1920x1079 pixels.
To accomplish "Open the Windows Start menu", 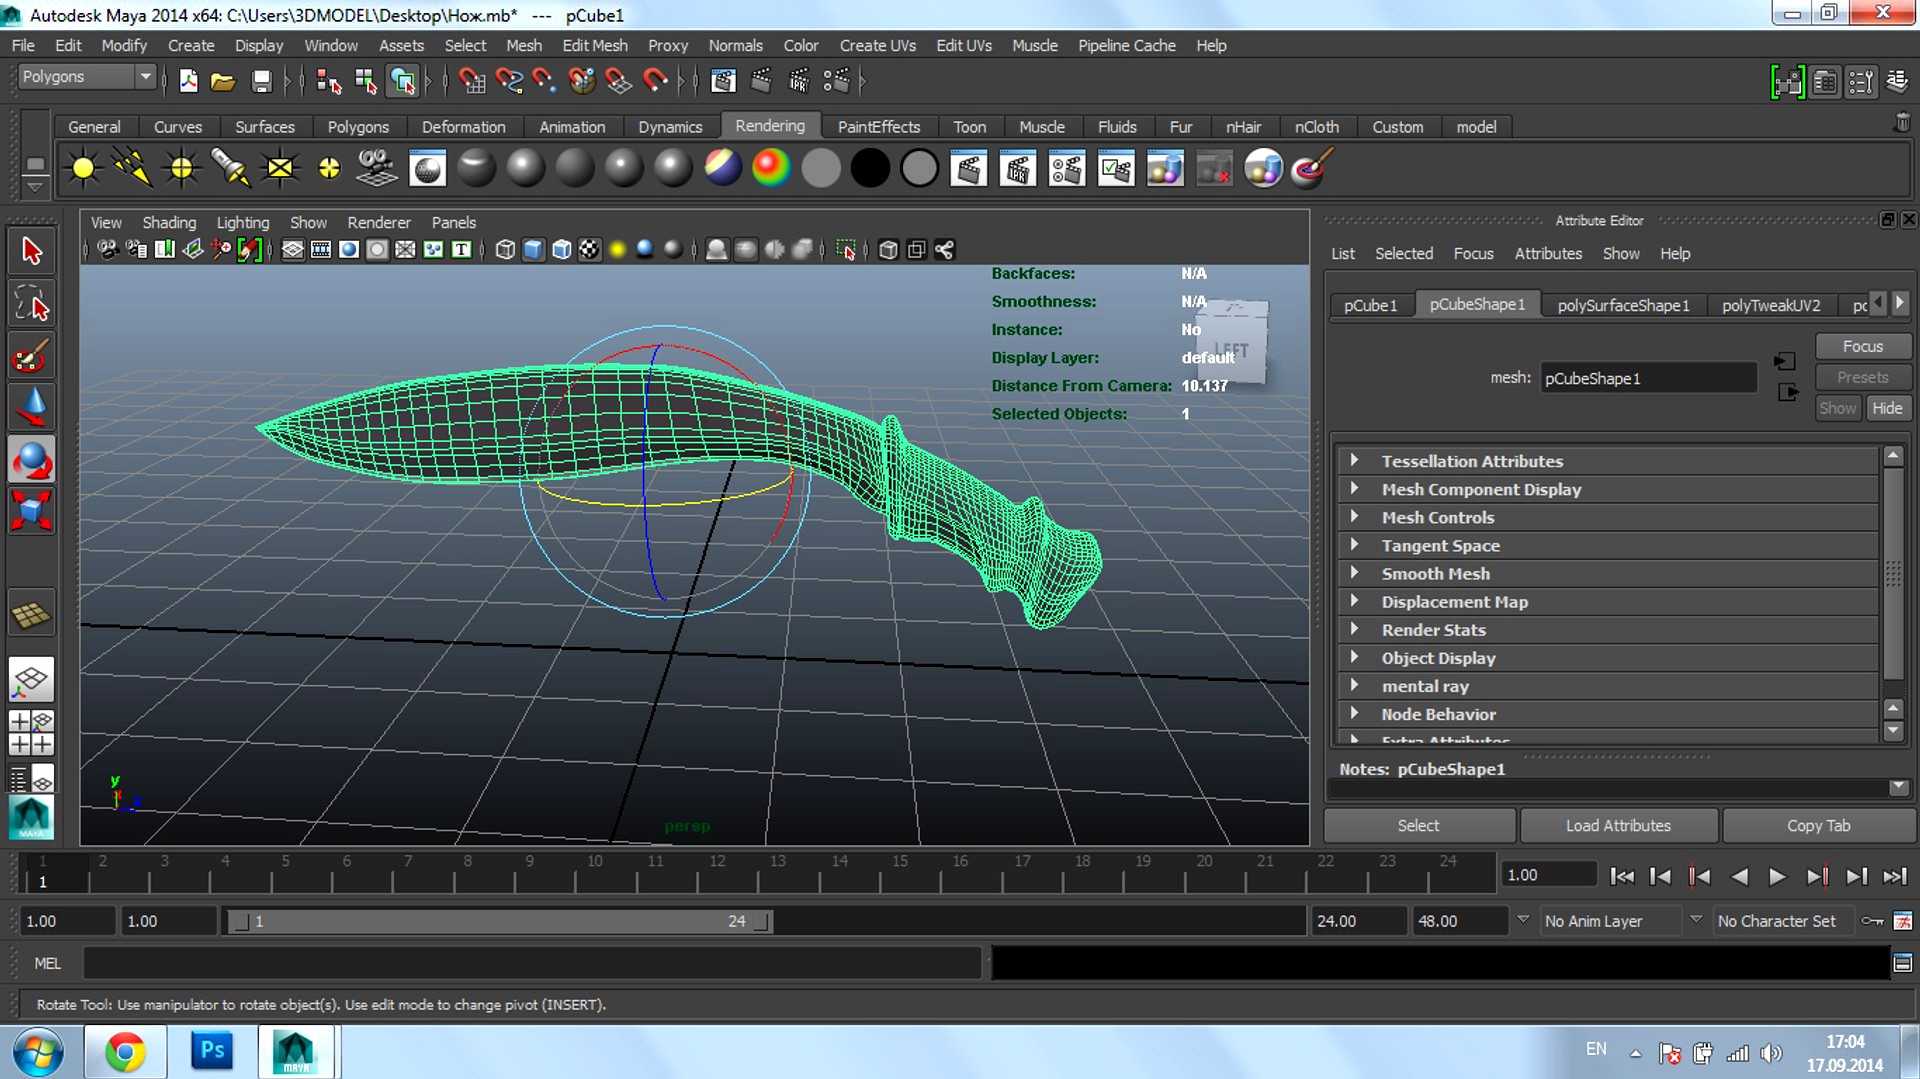I will coord(37,1053).
